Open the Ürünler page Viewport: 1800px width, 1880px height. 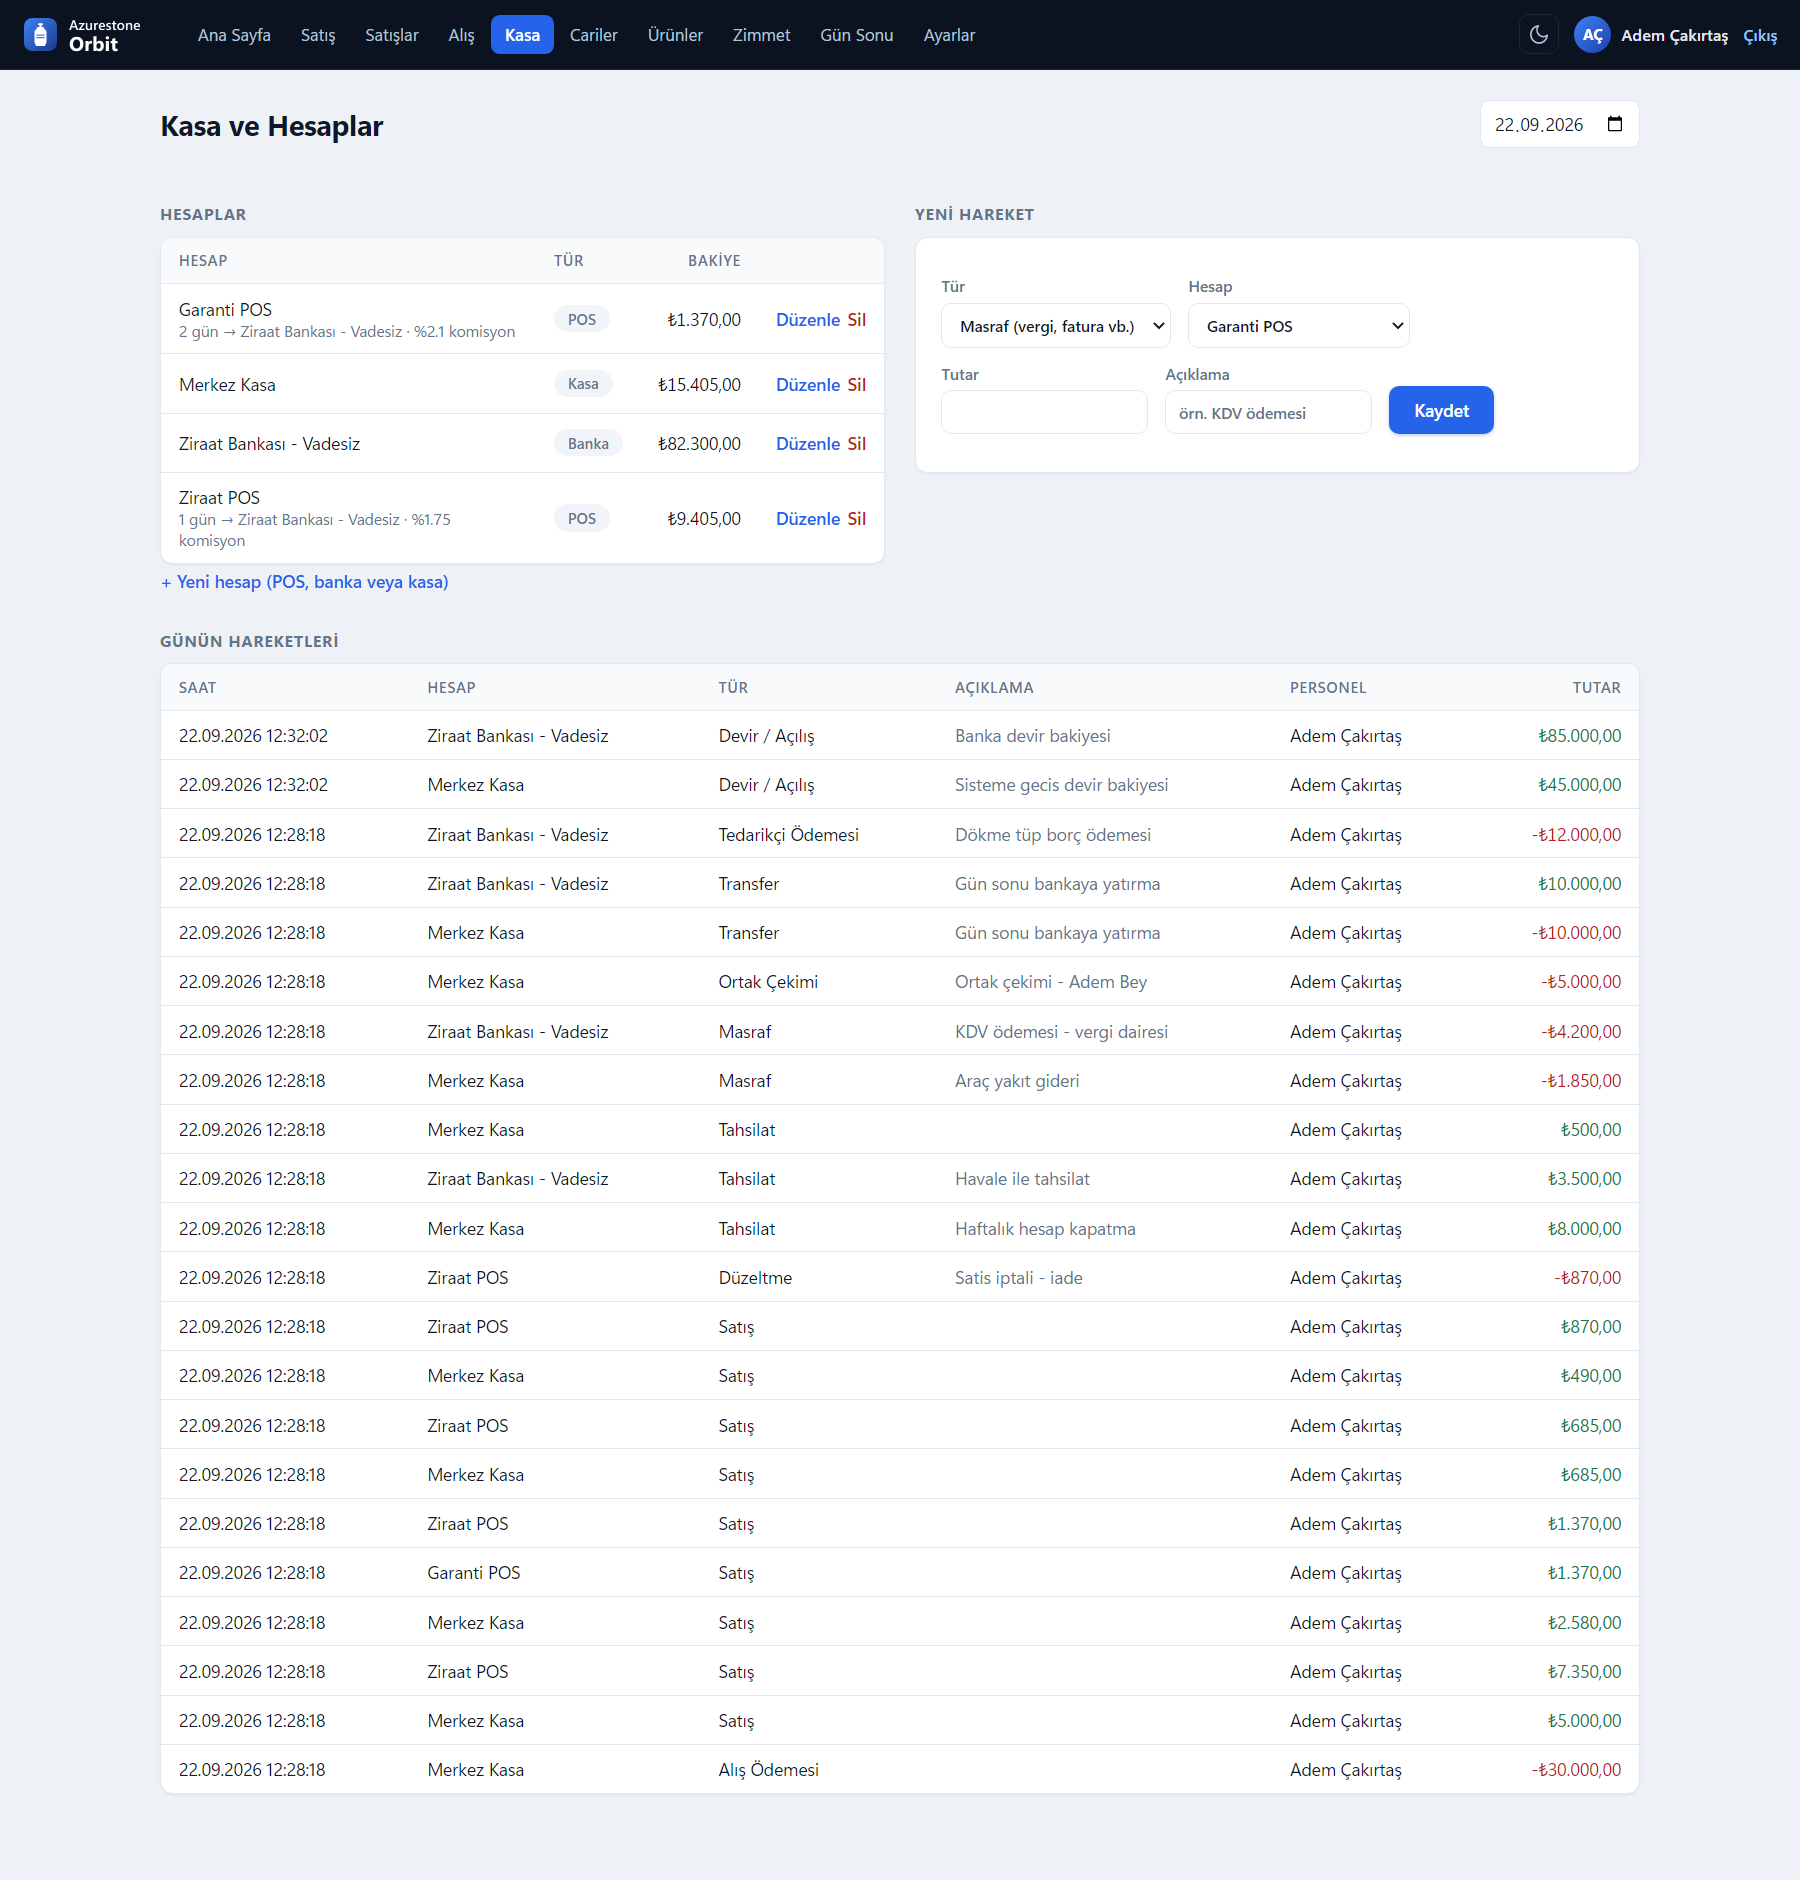[x=675, y=35]
